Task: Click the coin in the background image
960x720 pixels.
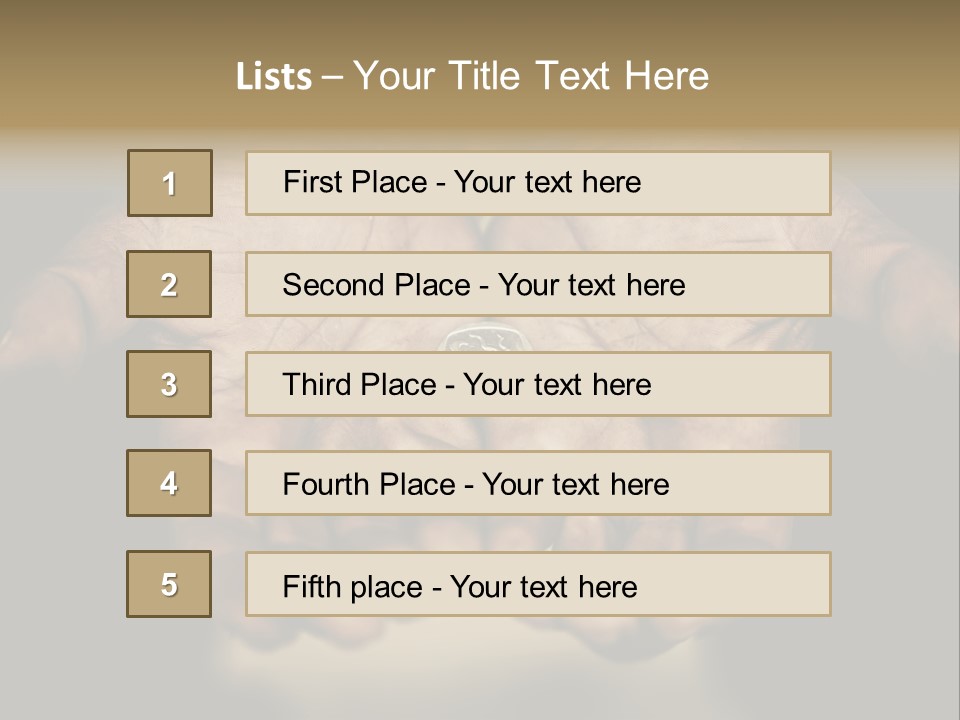Action: tap(479, 339)
